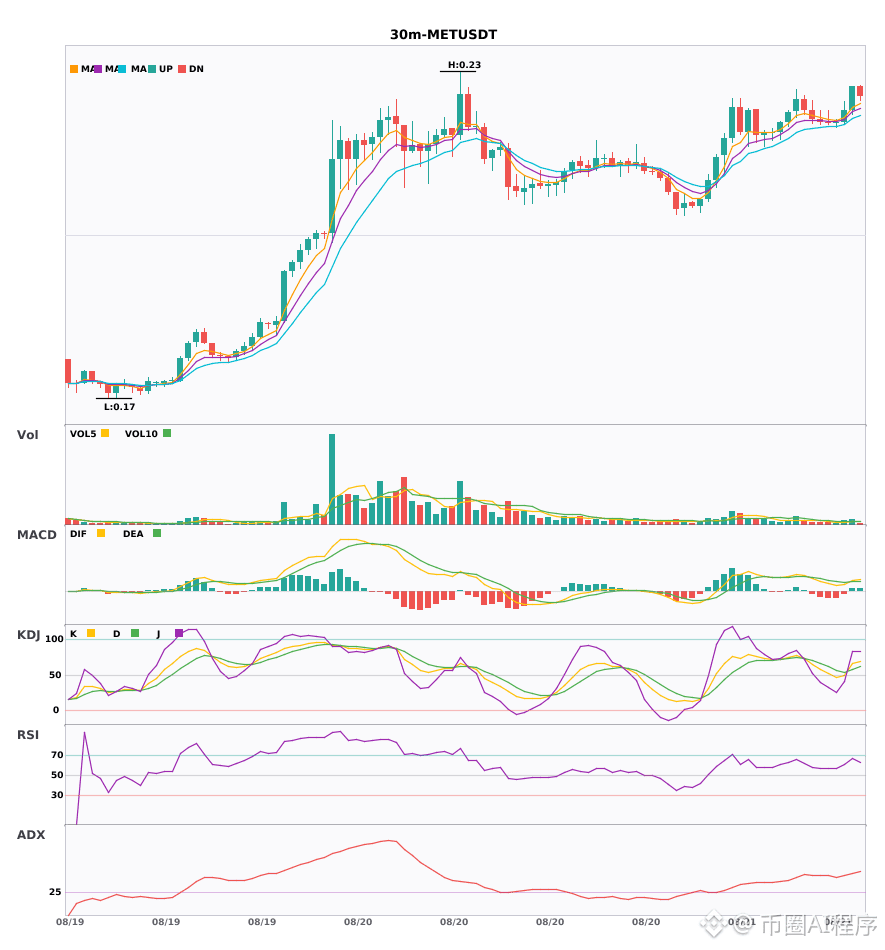
Task: Click the orange MA legend swatch
Action: (x=74, y=69)
